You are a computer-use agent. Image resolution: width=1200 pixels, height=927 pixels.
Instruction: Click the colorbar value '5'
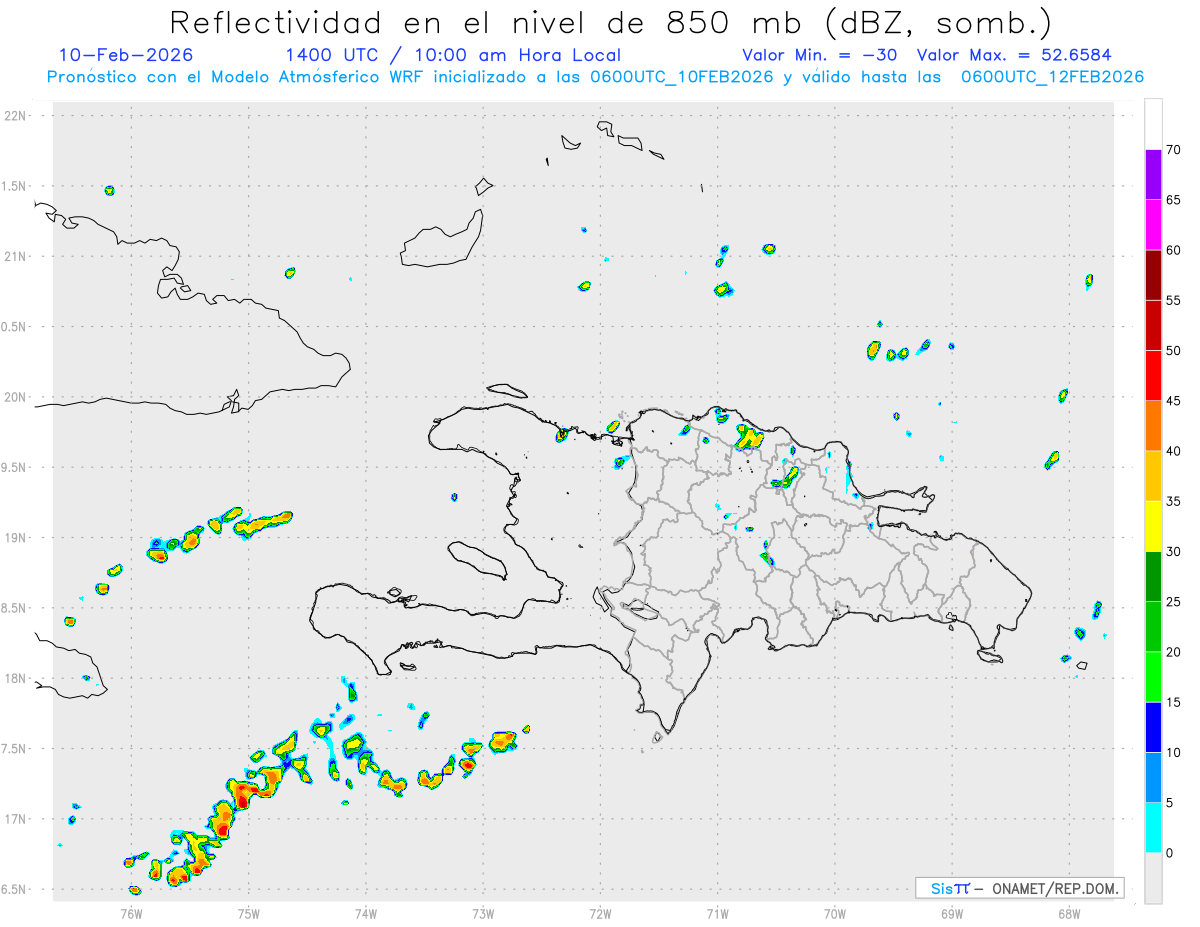tap(1170, 802)
